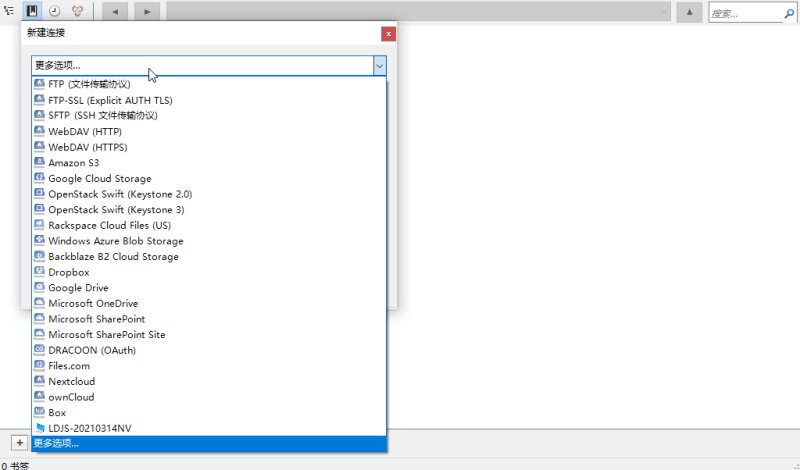Select Dropbox from protocol list
Screen dimensions: 800x470
pyautogui.click(x=209, y=272)
